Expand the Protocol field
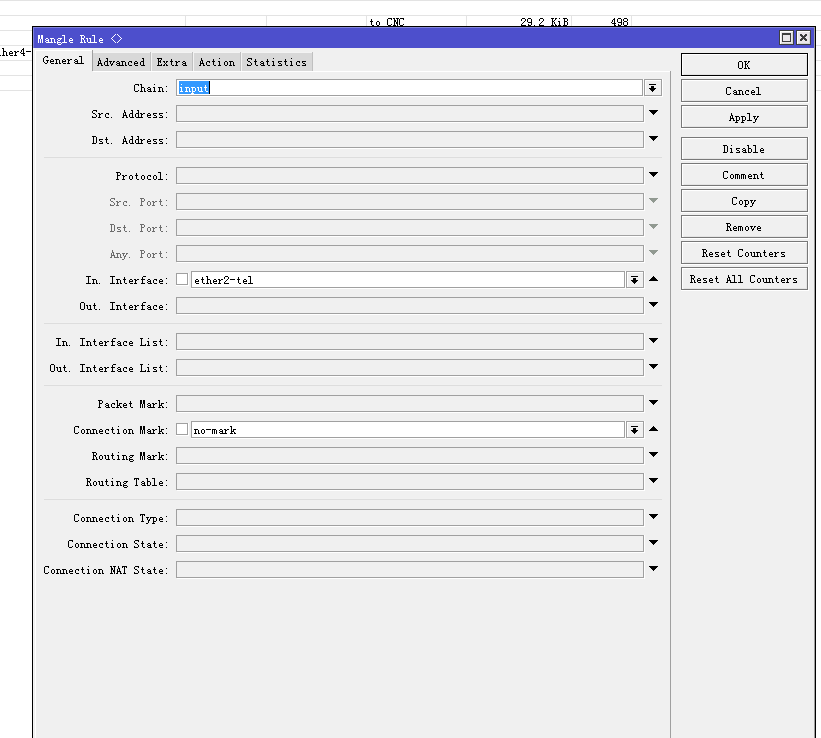The image size is (821, 738). click(653, 174)
